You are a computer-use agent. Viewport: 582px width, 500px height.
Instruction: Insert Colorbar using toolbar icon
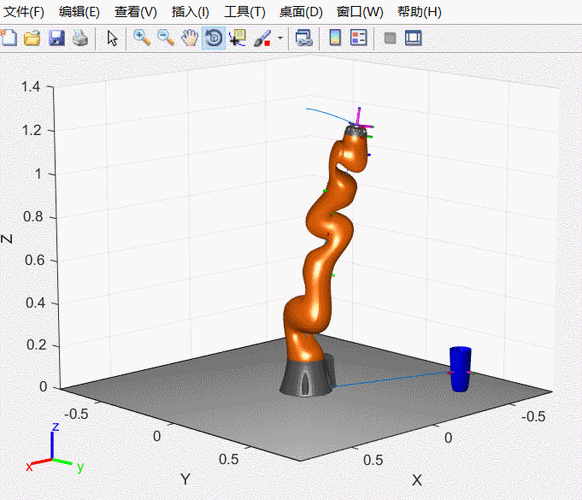click(x=335, y=38)
